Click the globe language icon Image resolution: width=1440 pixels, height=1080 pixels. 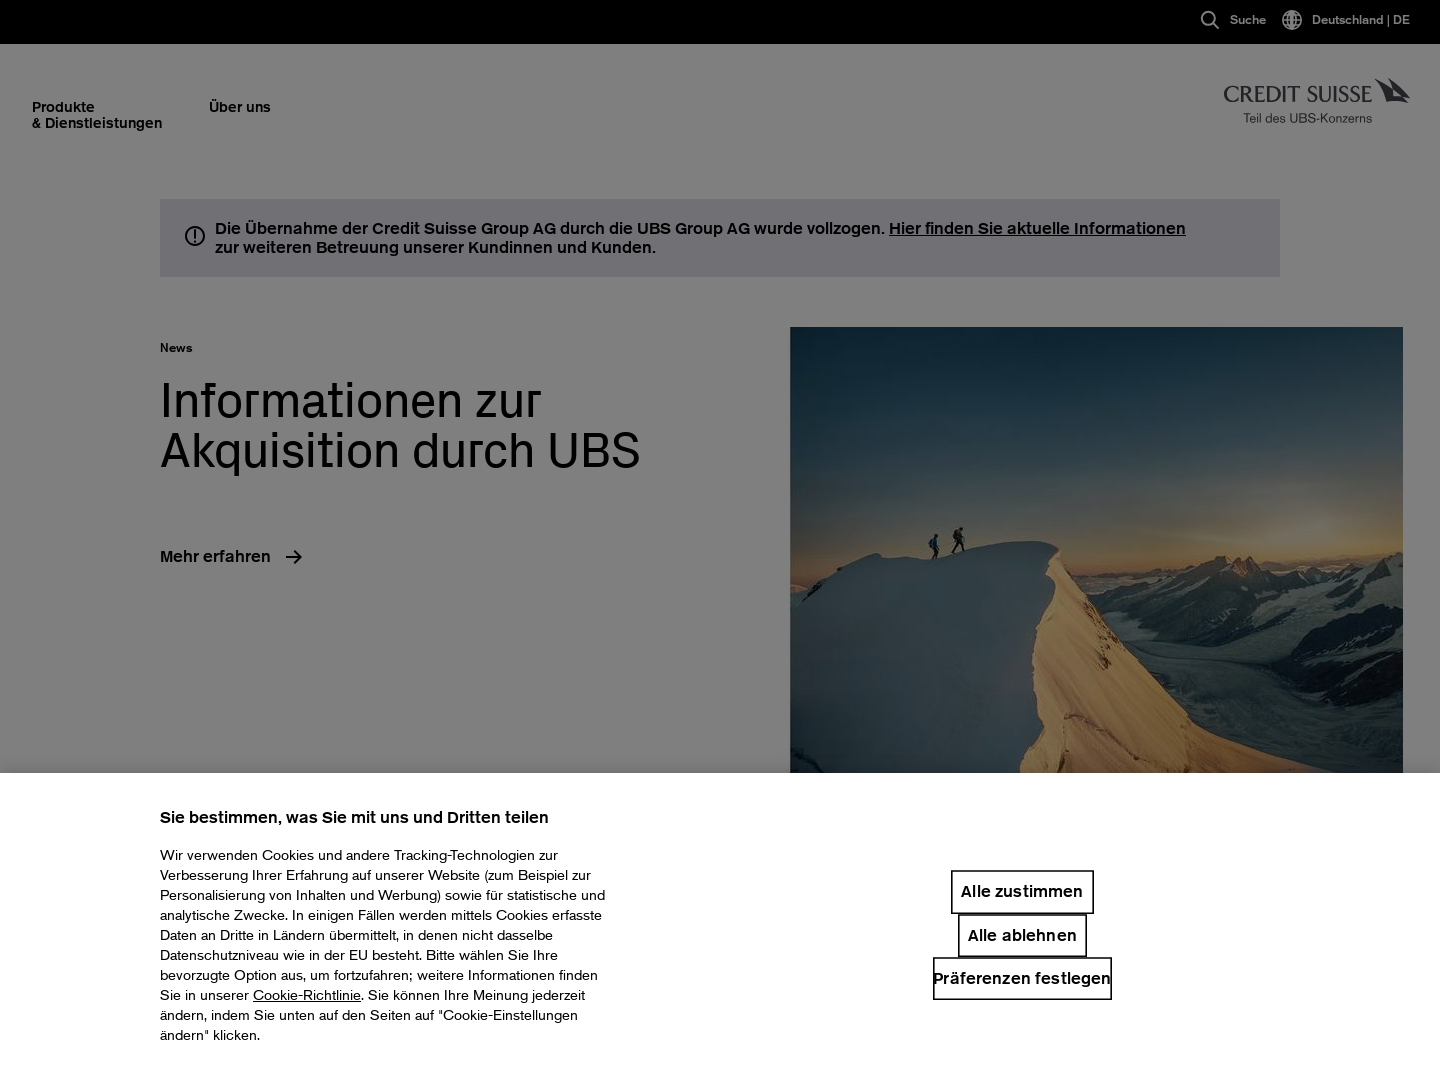pyautogui.click(x=1292, y=20)
